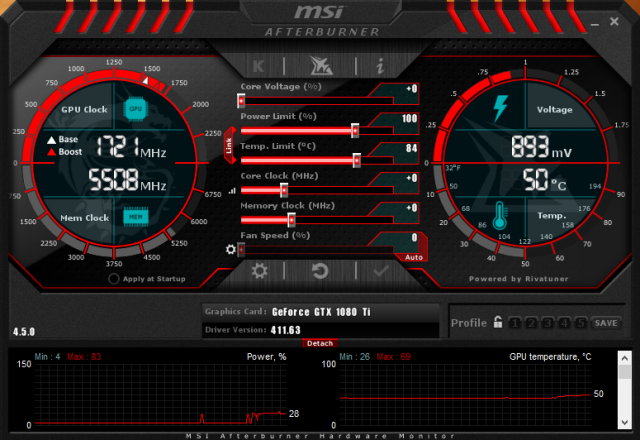The width and height of the screenshot is (640, 440).
Task: Click the Fan Speed 0 value field
Action: 399,238
